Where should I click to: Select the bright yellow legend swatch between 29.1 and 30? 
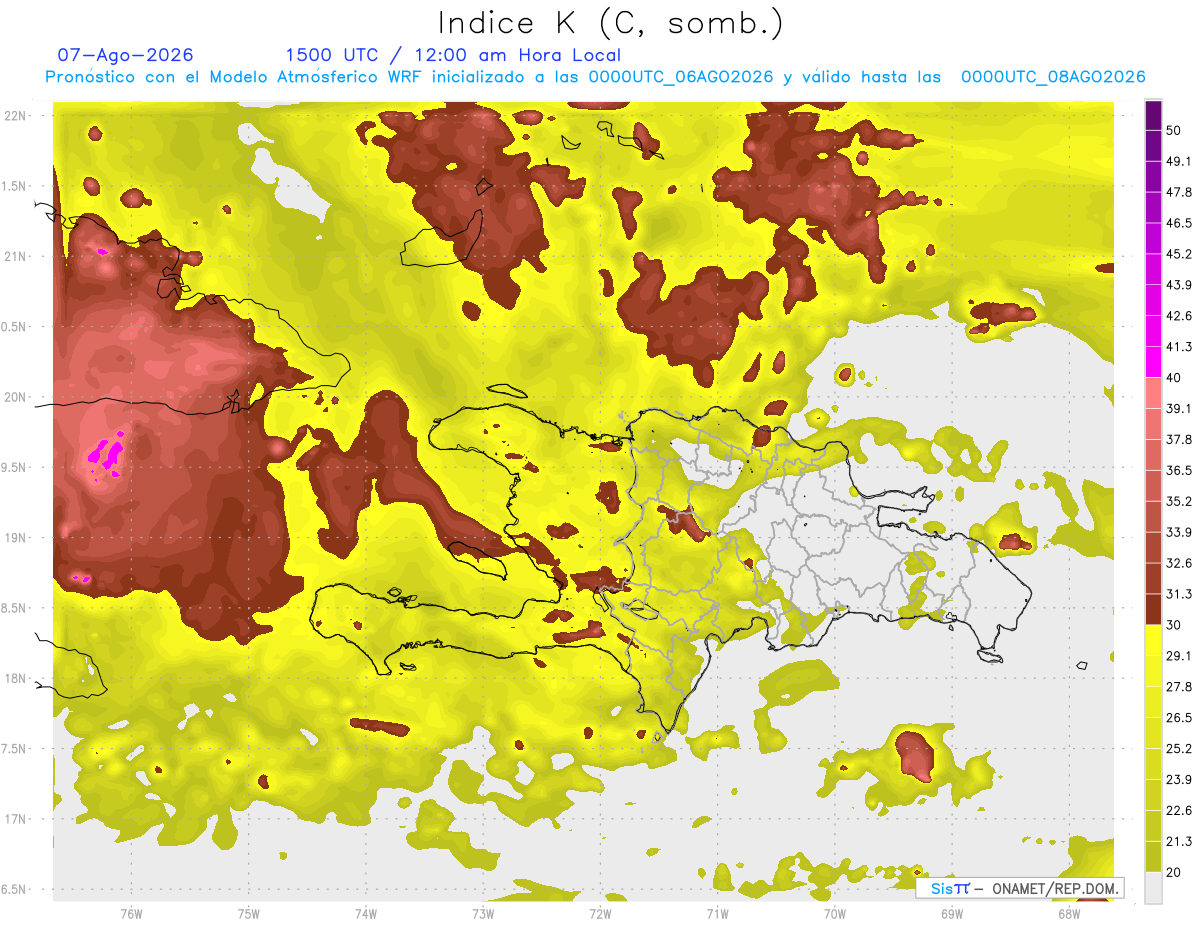click(x=1153, y=641)
